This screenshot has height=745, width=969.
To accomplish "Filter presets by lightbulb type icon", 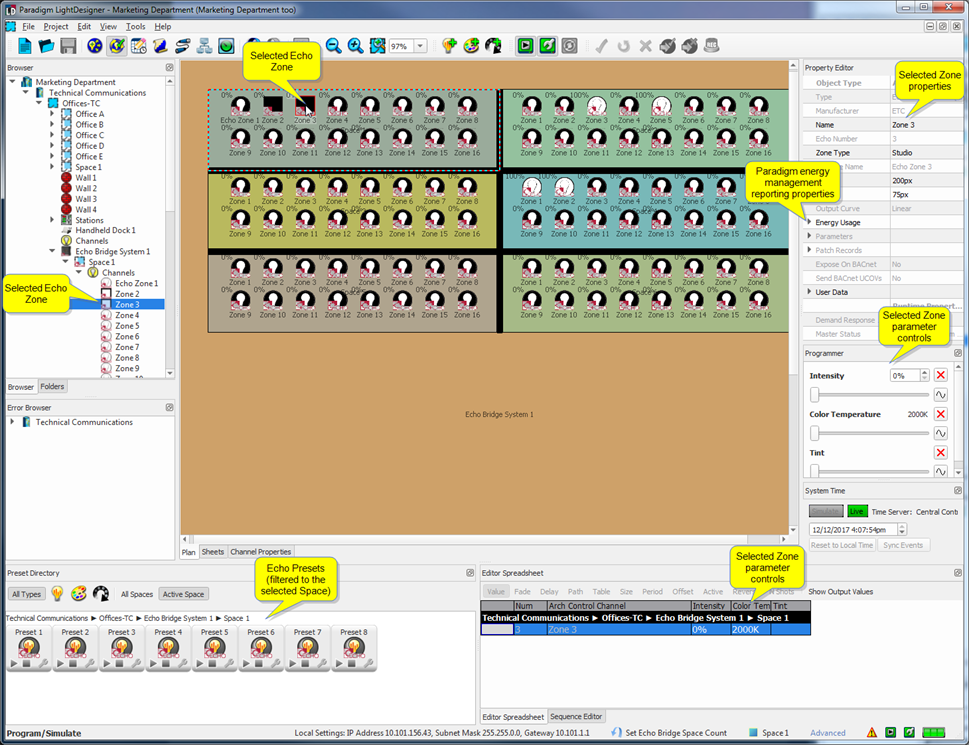I will pyautogui.click(x=57, y=594).
